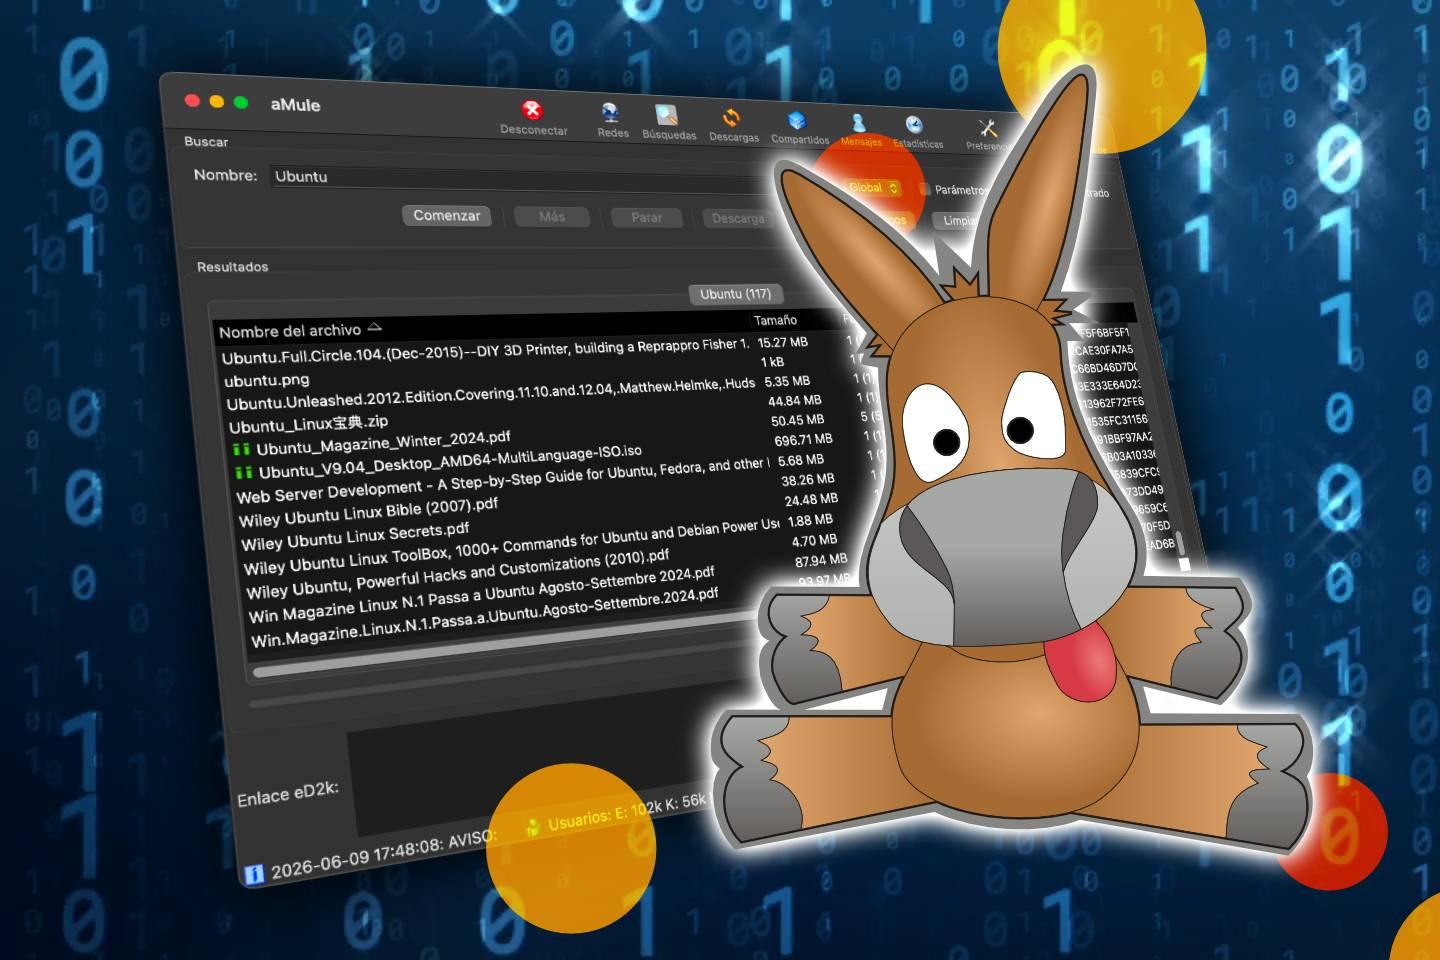The height and width of the screenshot is (960, 1440).
Task: Select the Web Server Development result row
Action: [x=503, y=480]
